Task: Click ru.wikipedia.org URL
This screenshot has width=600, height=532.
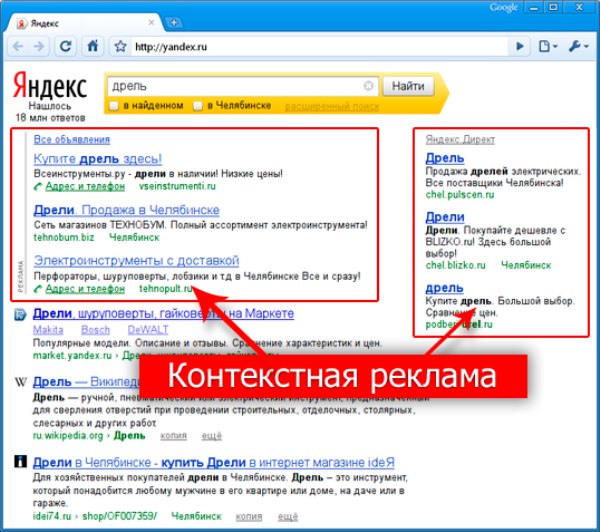Action: tap(68, 436)
